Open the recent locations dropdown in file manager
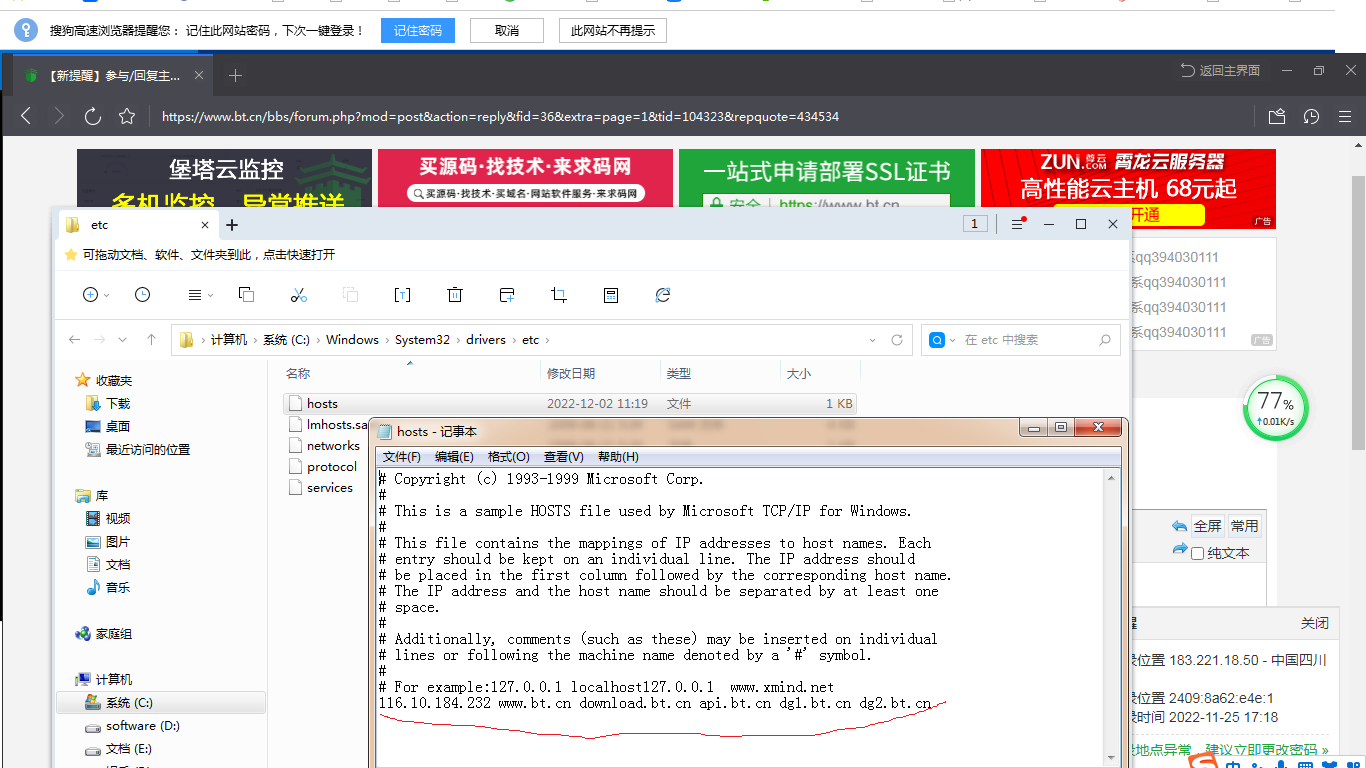 coord(123,340)
